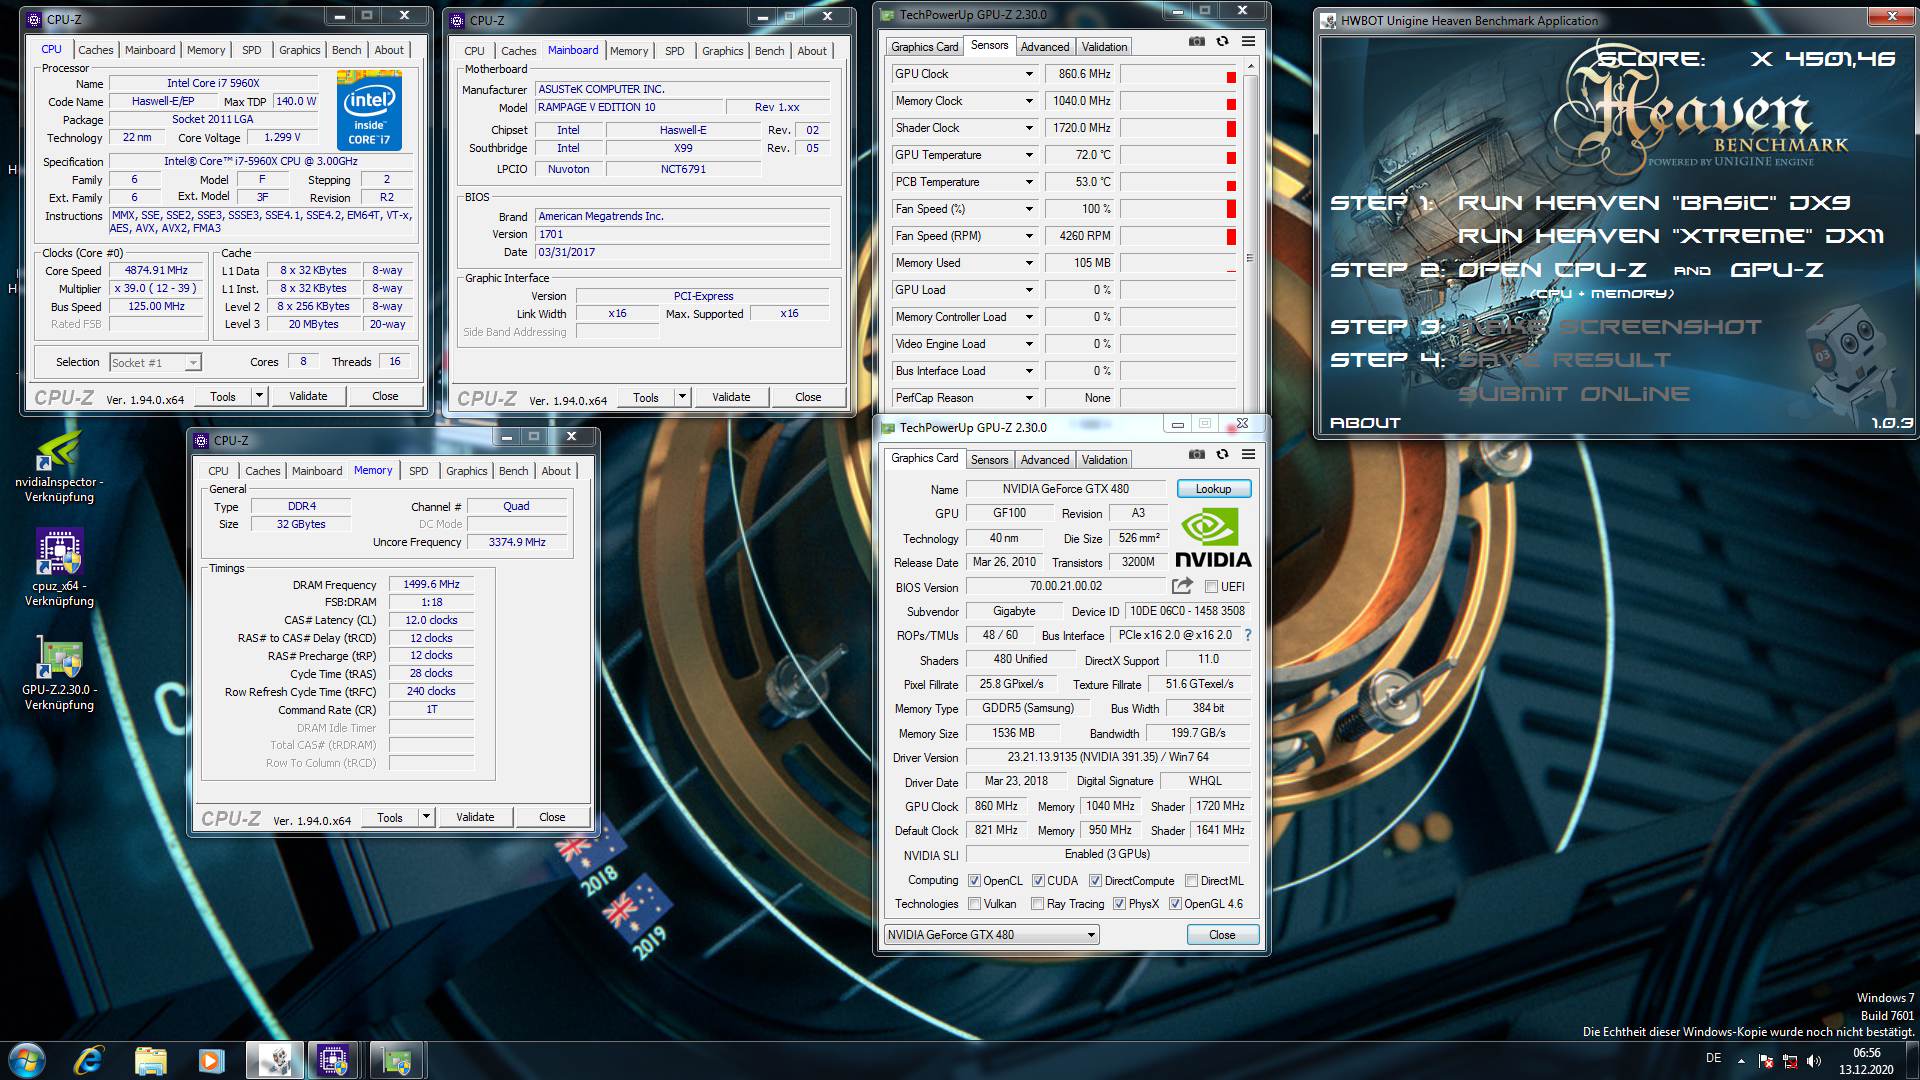1920x1080 pixels.
Task: Click the refresh icon in the GPU-Z Graphics Card window
Action: (1222, 454)
